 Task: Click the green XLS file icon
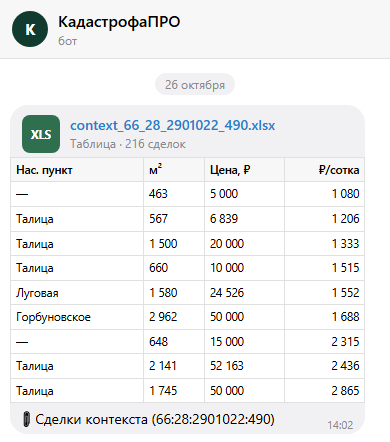[41, 134]
